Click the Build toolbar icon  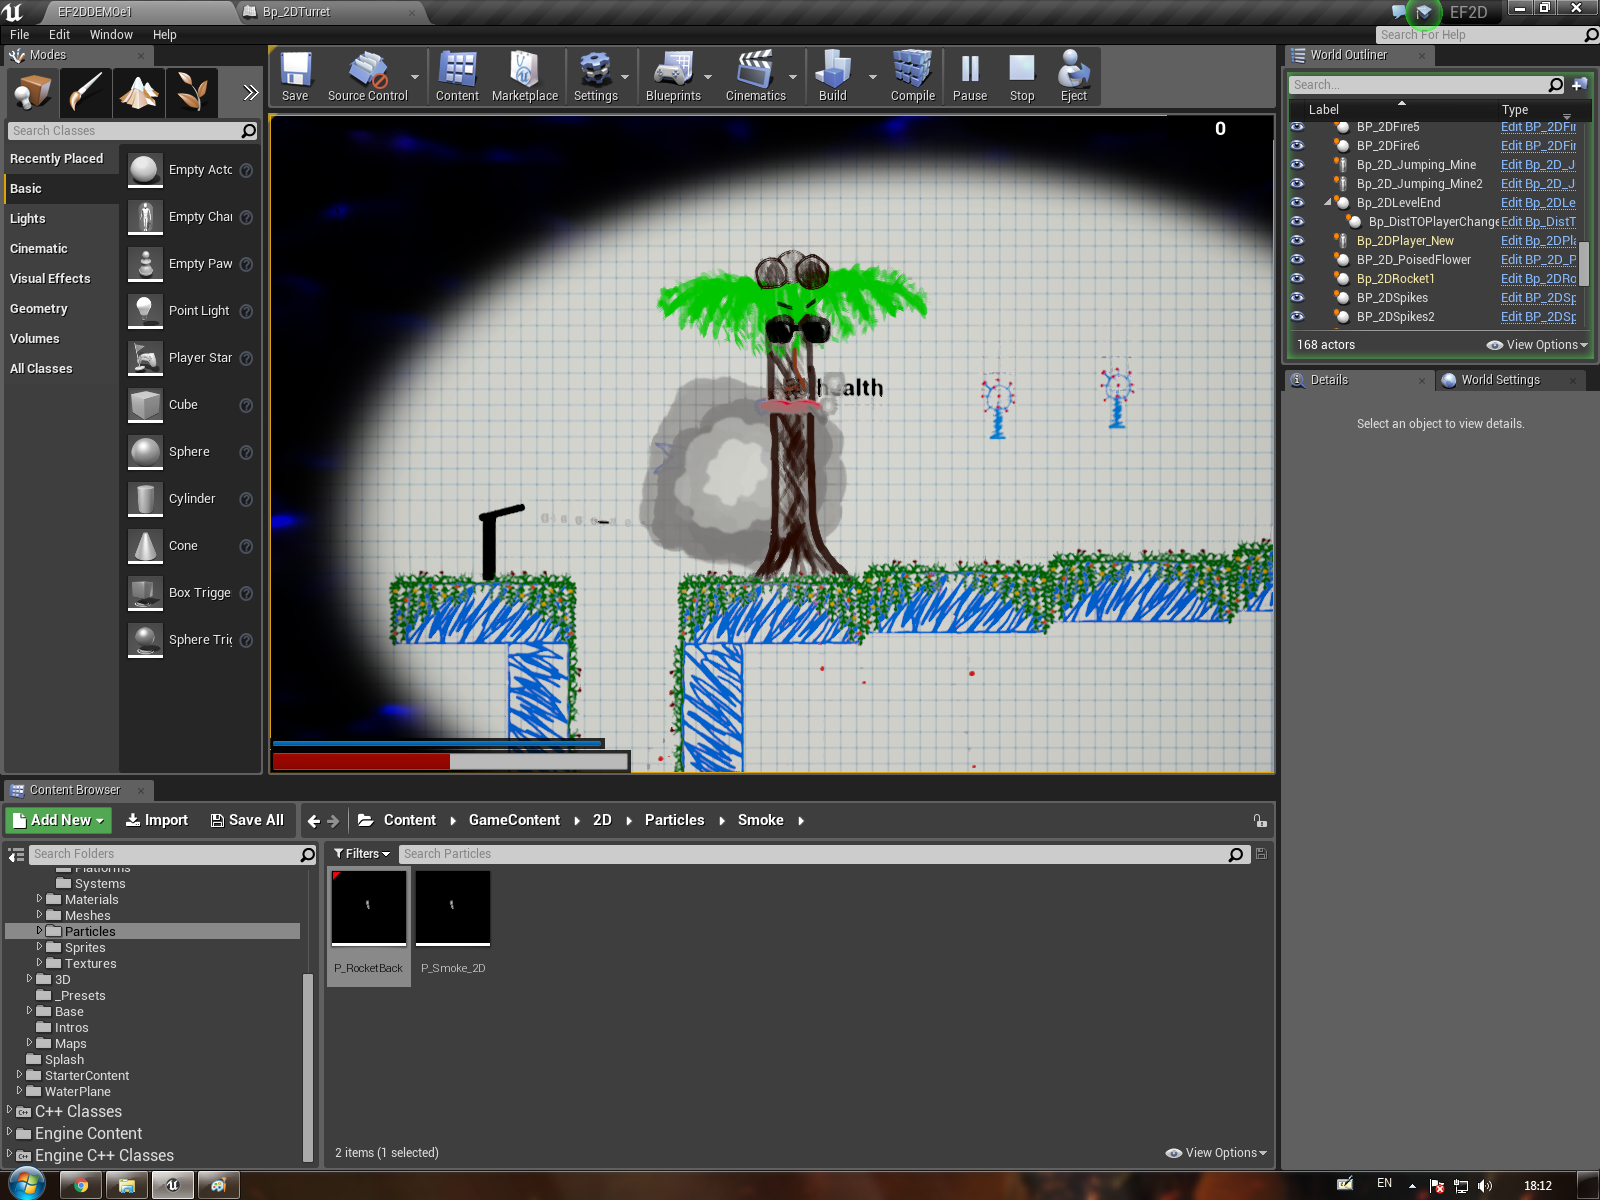coord(833,77)
